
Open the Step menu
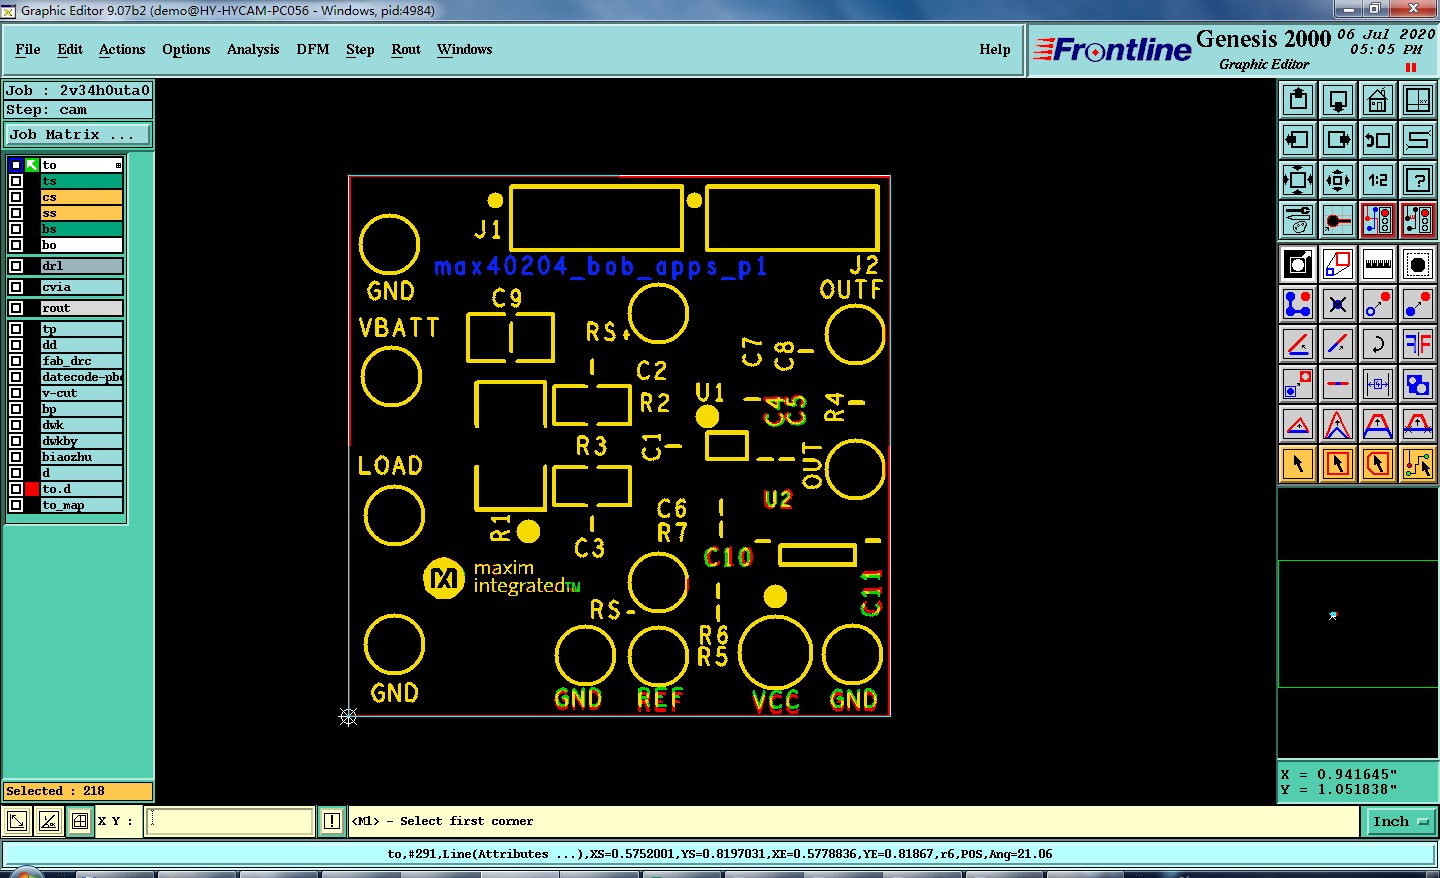click(x=360, y=49)
